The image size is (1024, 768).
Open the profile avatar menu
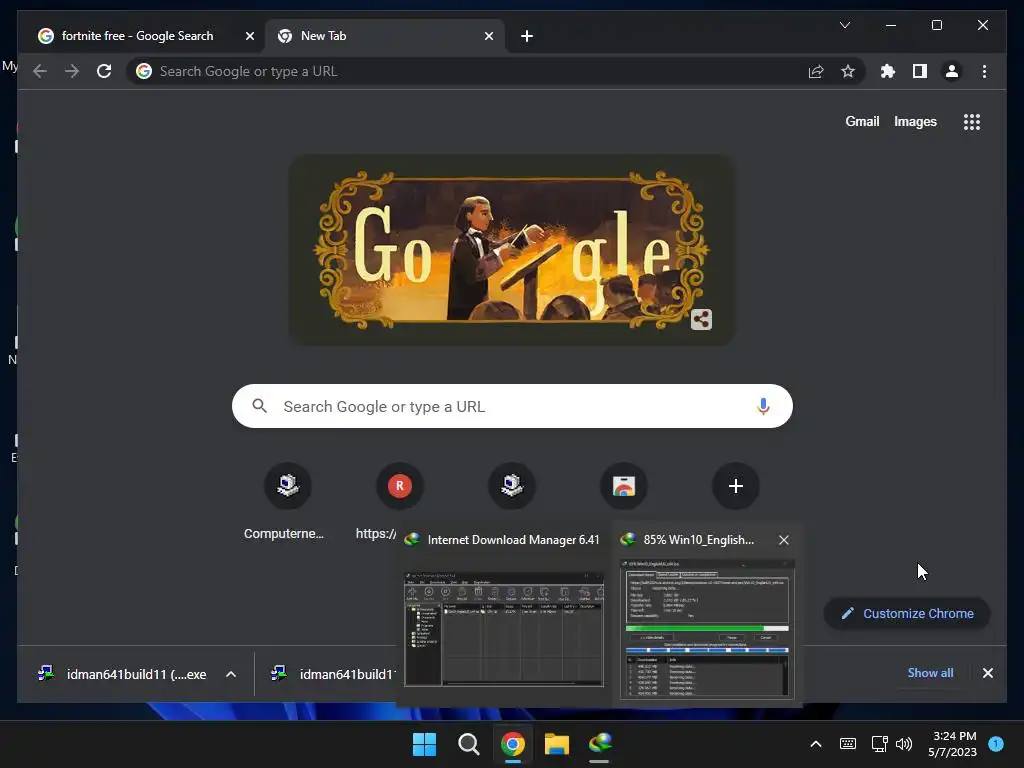952,71
